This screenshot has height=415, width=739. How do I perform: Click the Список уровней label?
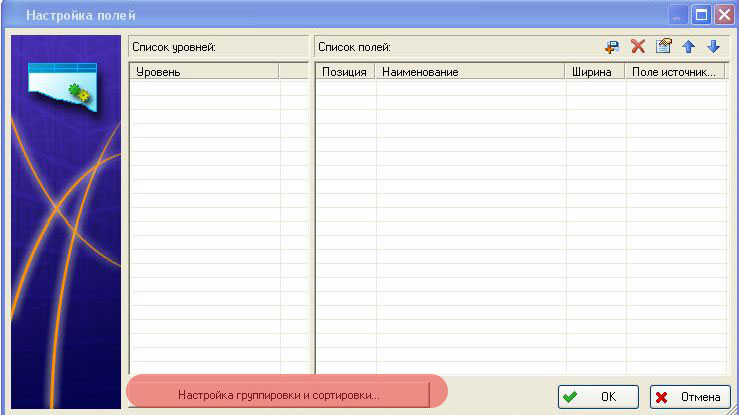174,47
